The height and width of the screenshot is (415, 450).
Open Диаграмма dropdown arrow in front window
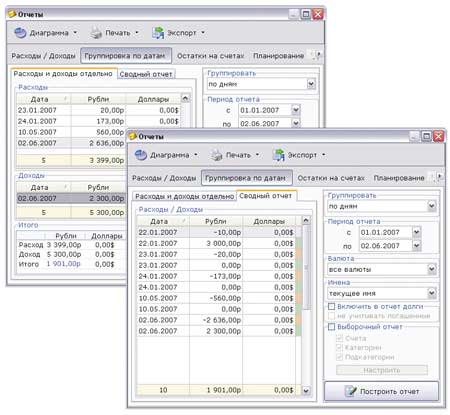click(x=196, y=155)
